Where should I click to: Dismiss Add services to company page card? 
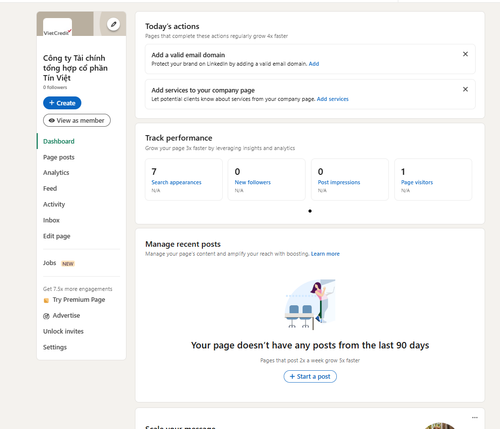[465, 89]
